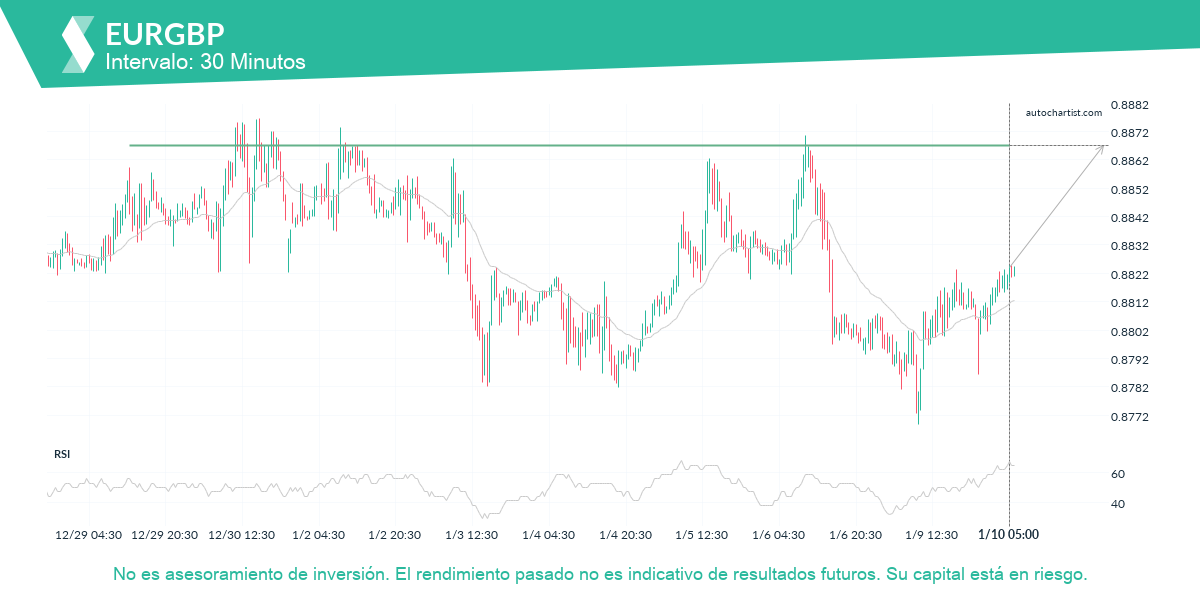
Task: Click the RSI indicator label
Action: pyautogui.click(x=62, y=454)
